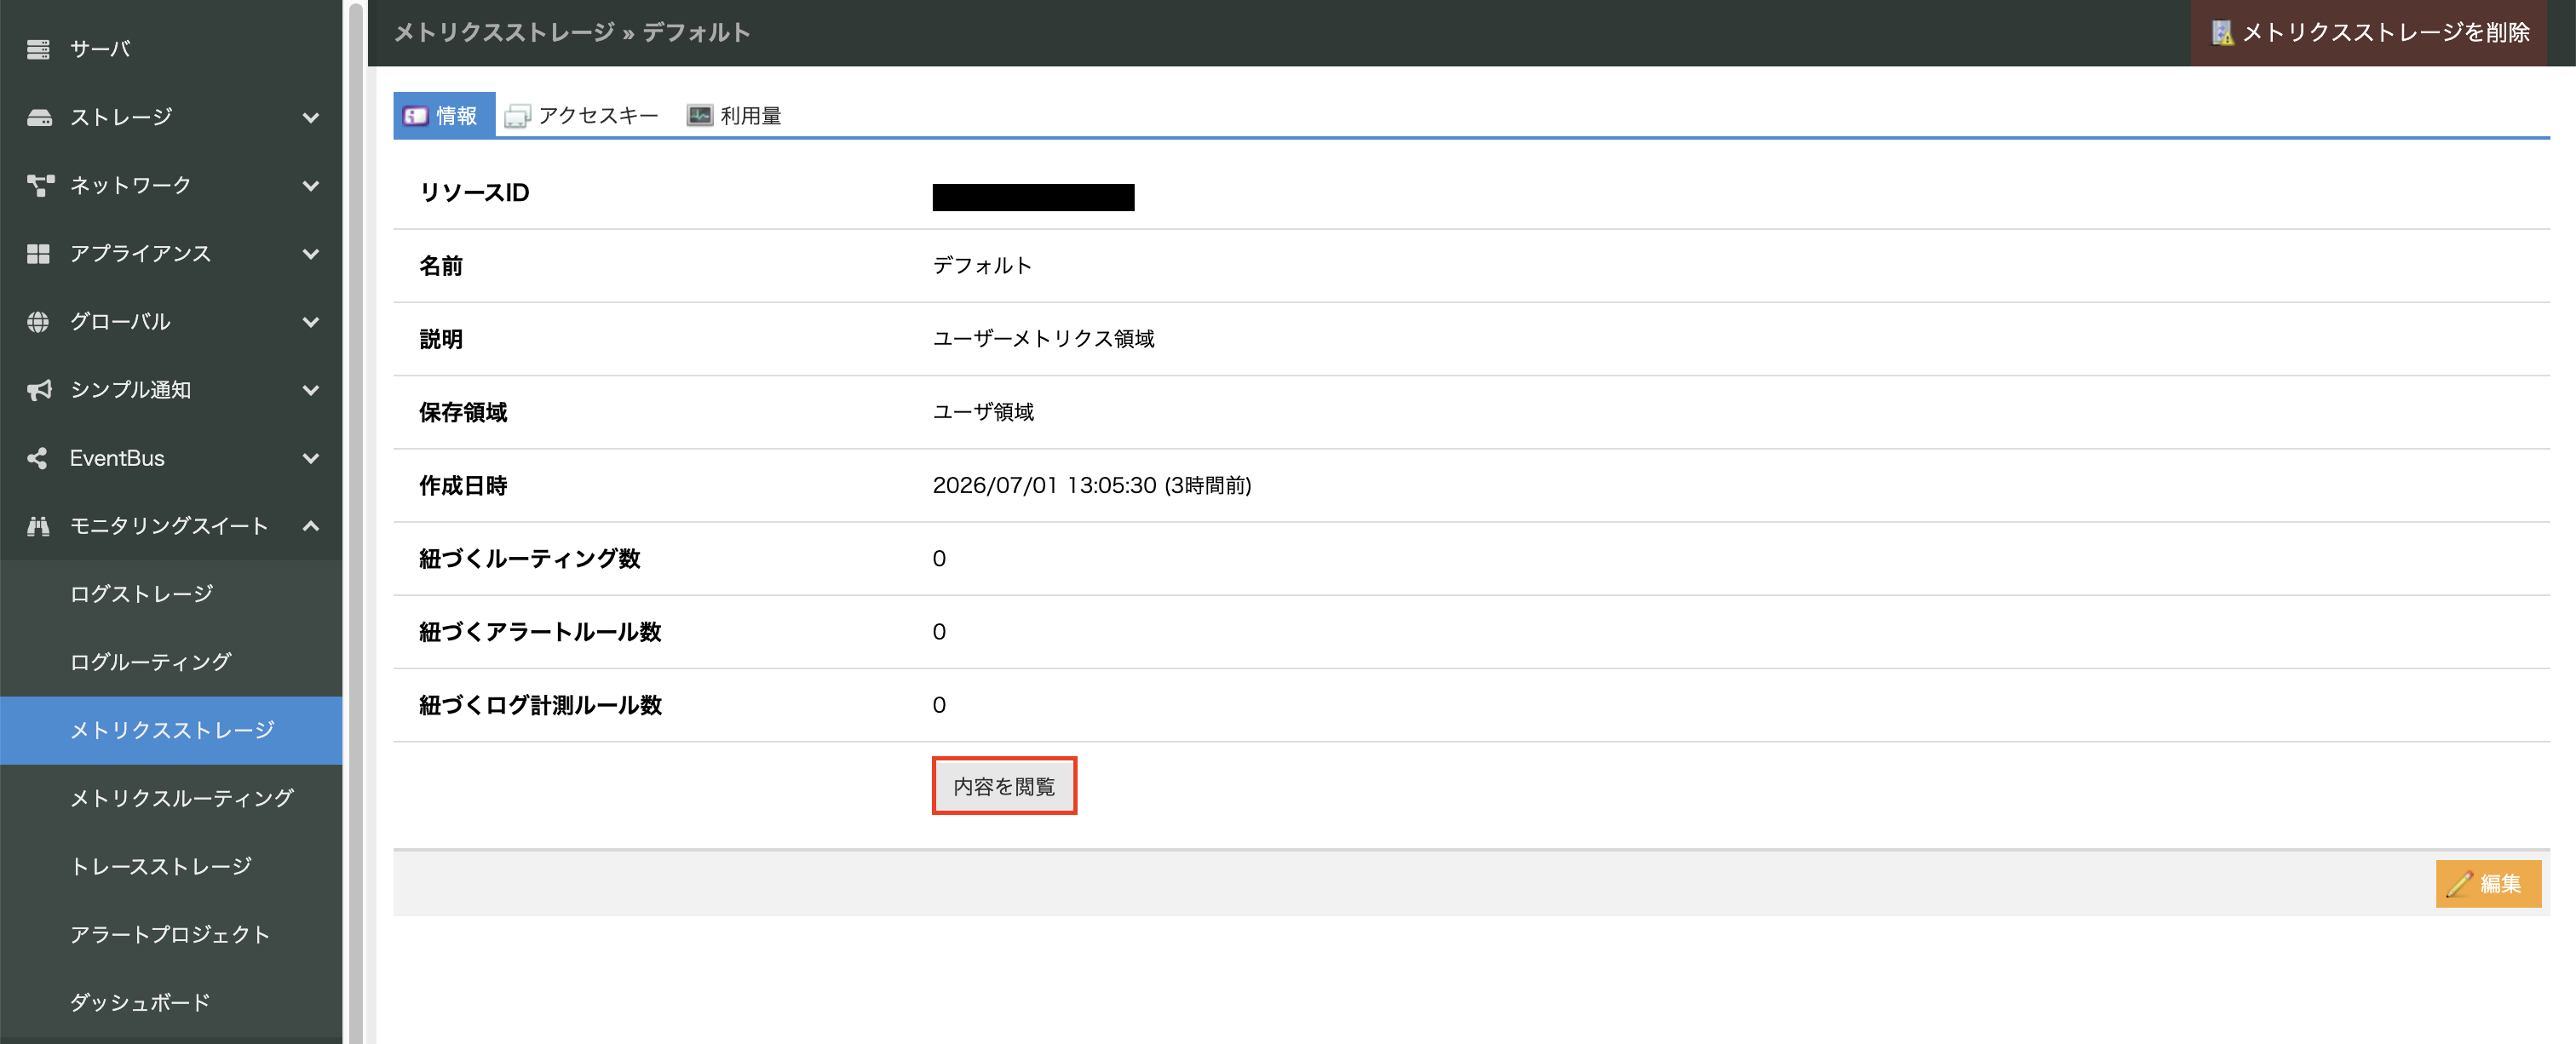Click the モニタリングスイート binoculars icon
The height and width of the screenshot is (1044, 2576).
coord(38,526)
